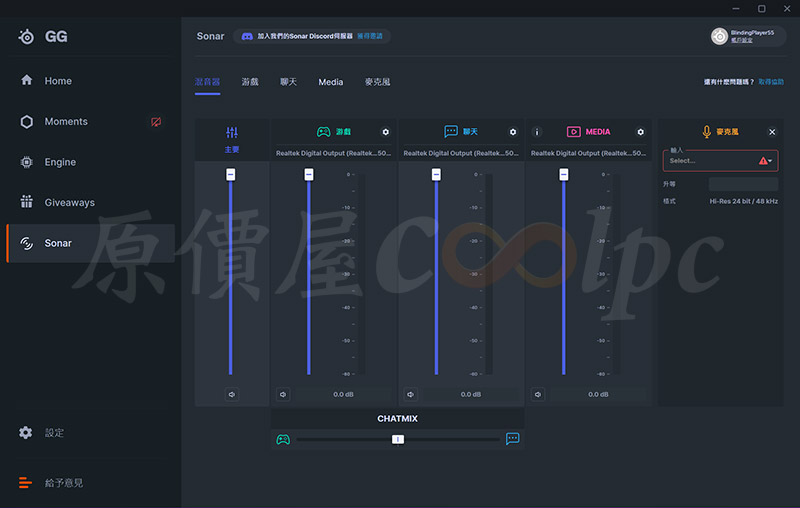This screenshot has width=800, height=508.
Task: Maximize the GG window
Action: click(x=761, y=9)
